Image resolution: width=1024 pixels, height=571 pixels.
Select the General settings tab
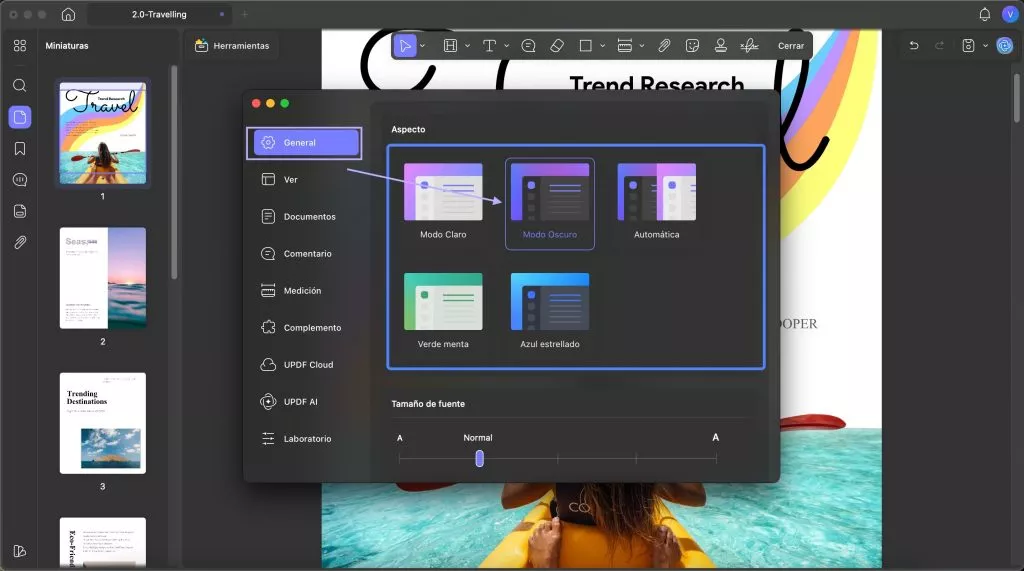click(304, 142)
